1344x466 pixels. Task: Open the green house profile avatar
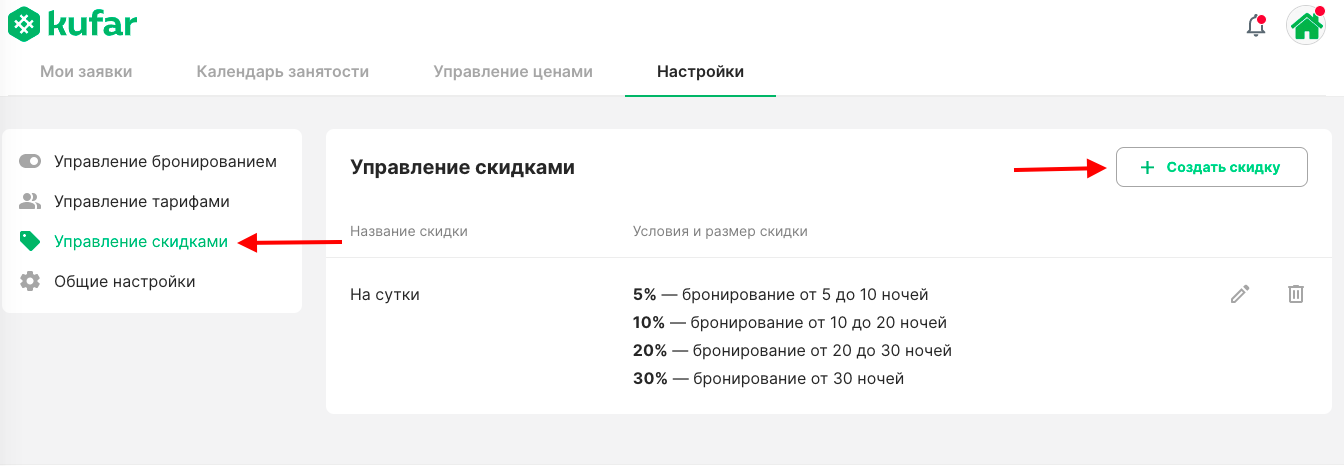pos(1306,26)
